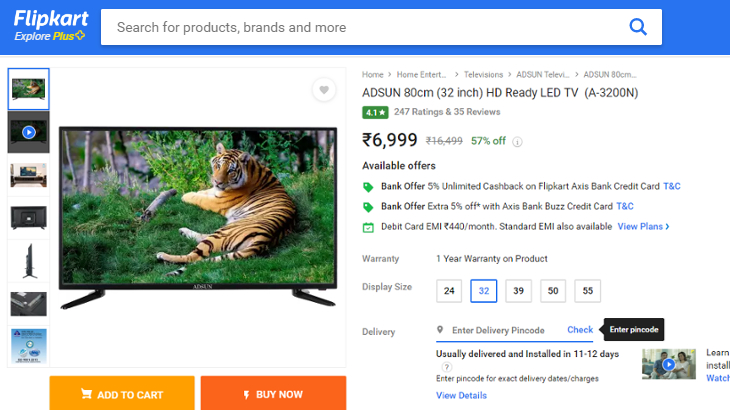Viewport: 730px width, 410px height.
Task: Open View Details for delivery
Action: [x=461, y=396]
